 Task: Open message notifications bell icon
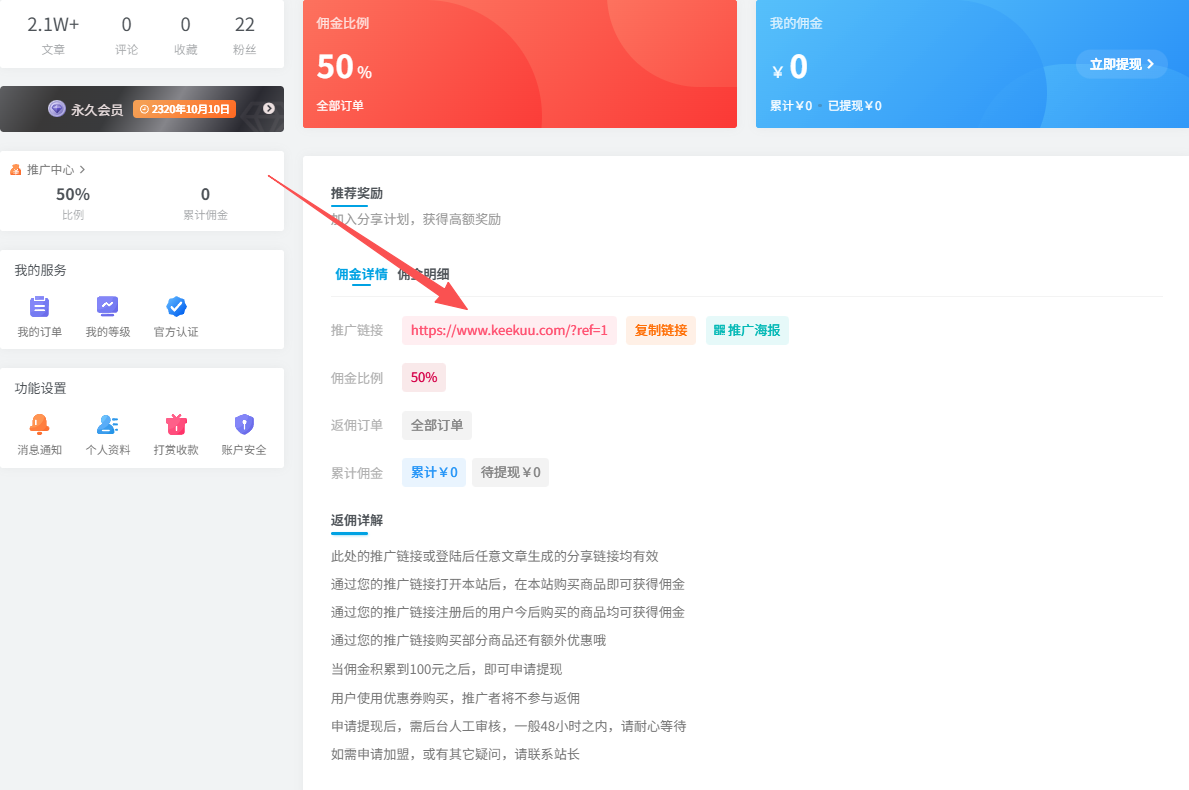click(39, 424)
